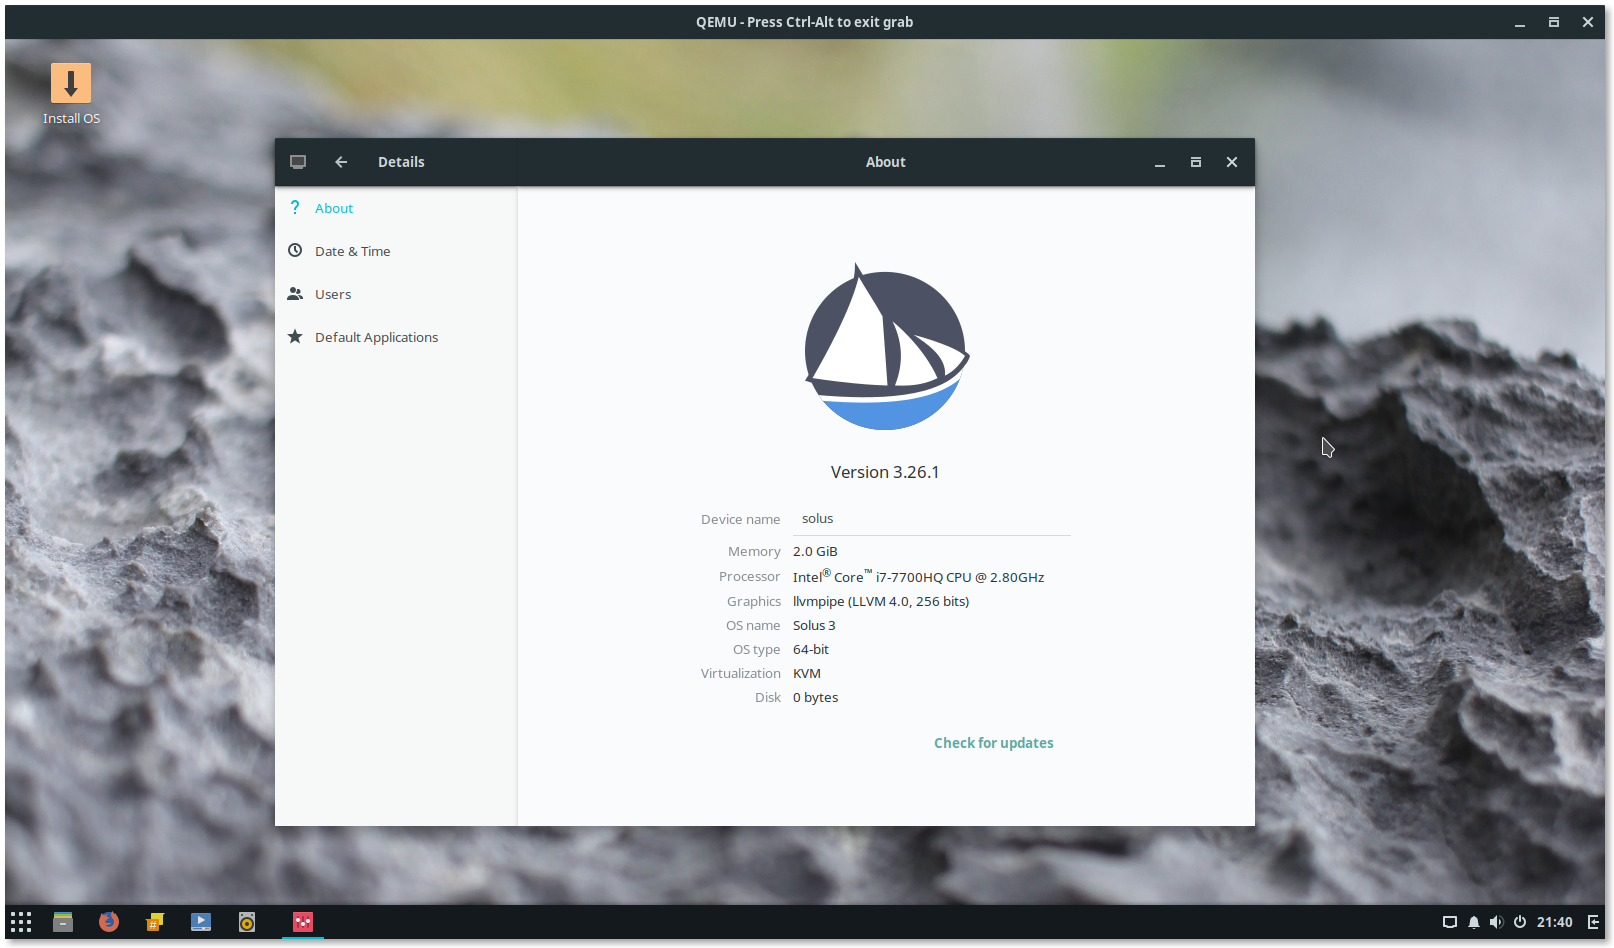Click the Check for updates link
Viewport: 1614px width, 948px height.
coord(993,743)
